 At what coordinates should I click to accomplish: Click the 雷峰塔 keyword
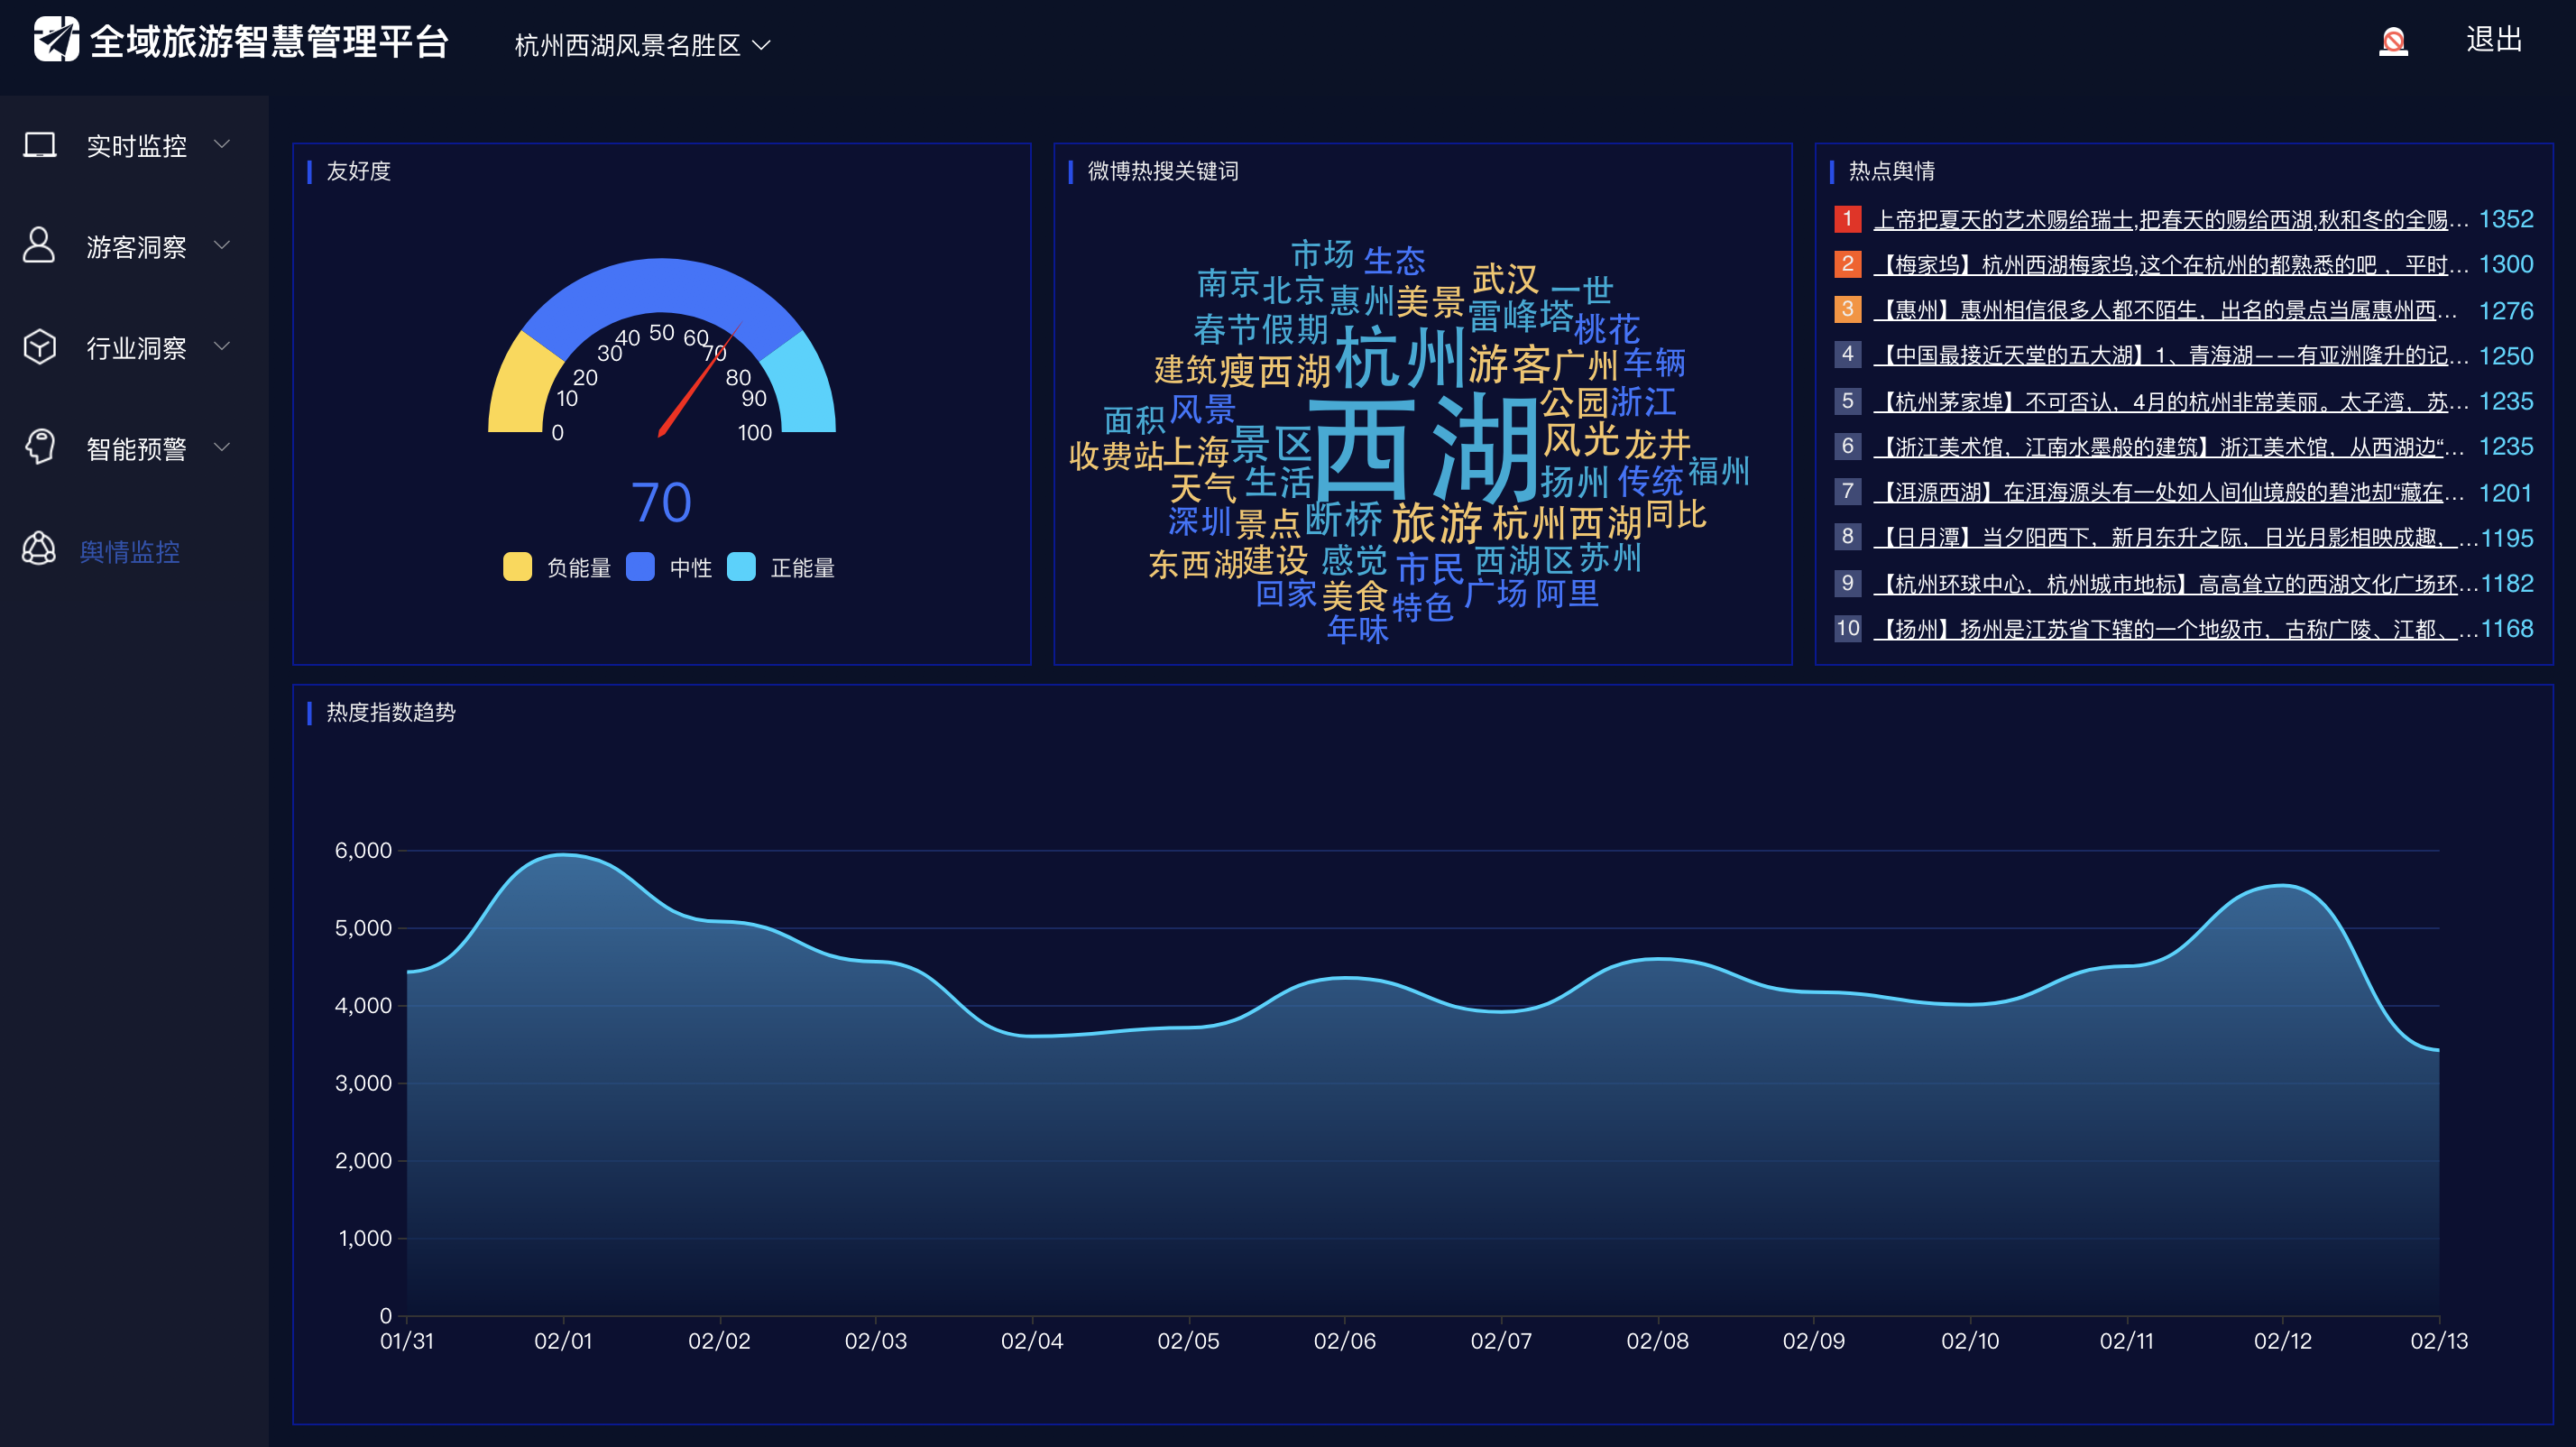(1520, 315)
